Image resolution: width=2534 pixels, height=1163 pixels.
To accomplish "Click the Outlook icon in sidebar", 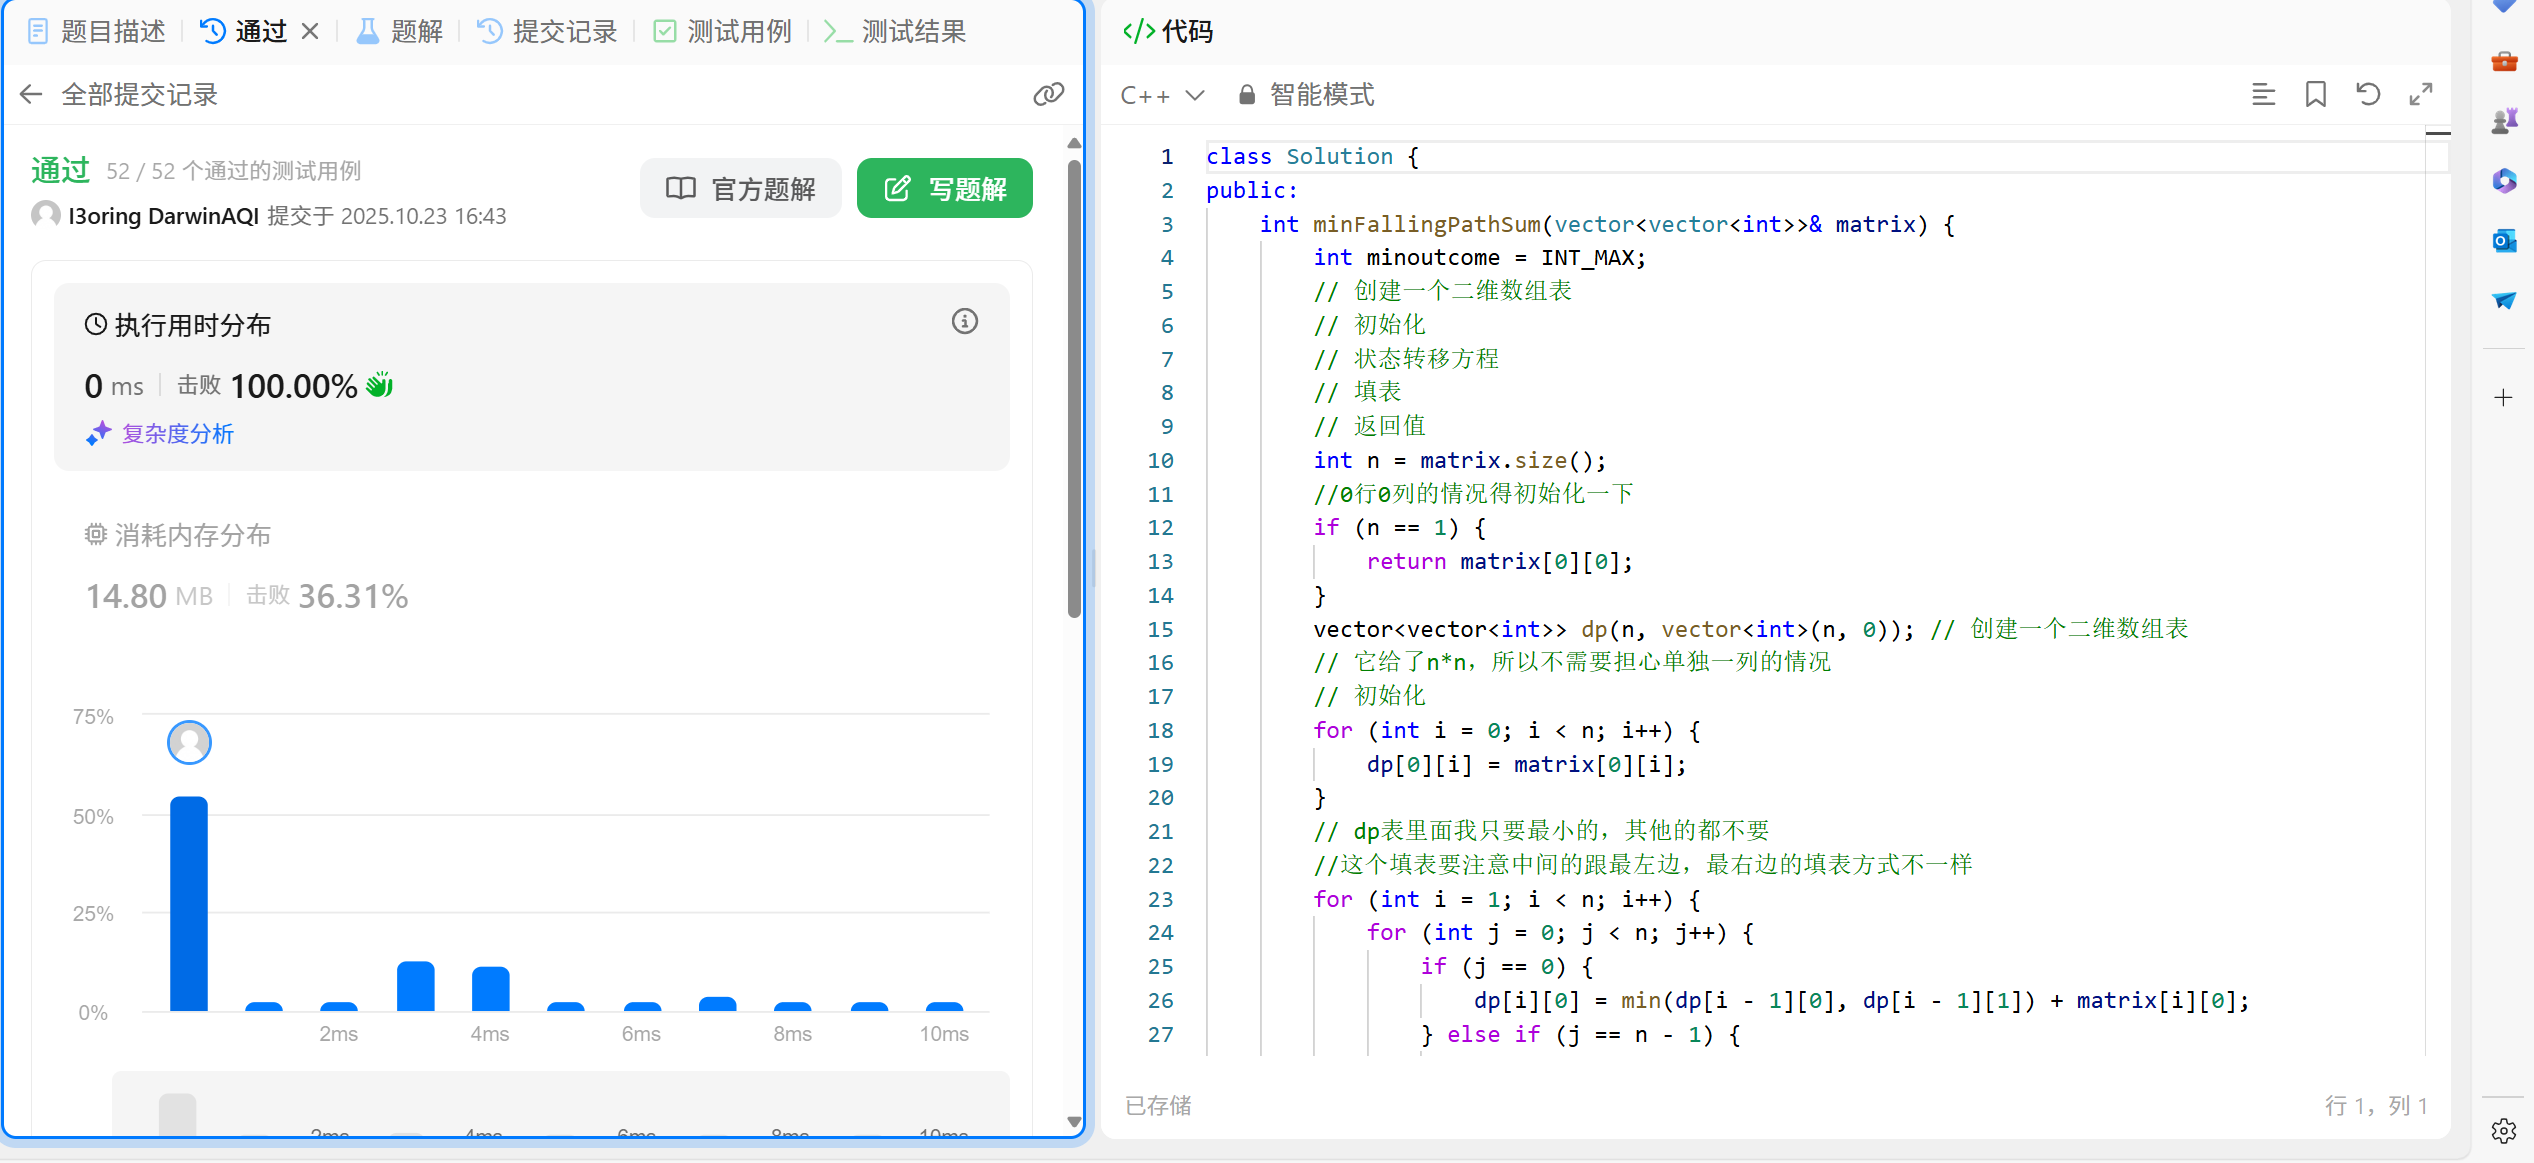I will point(2504,240).
